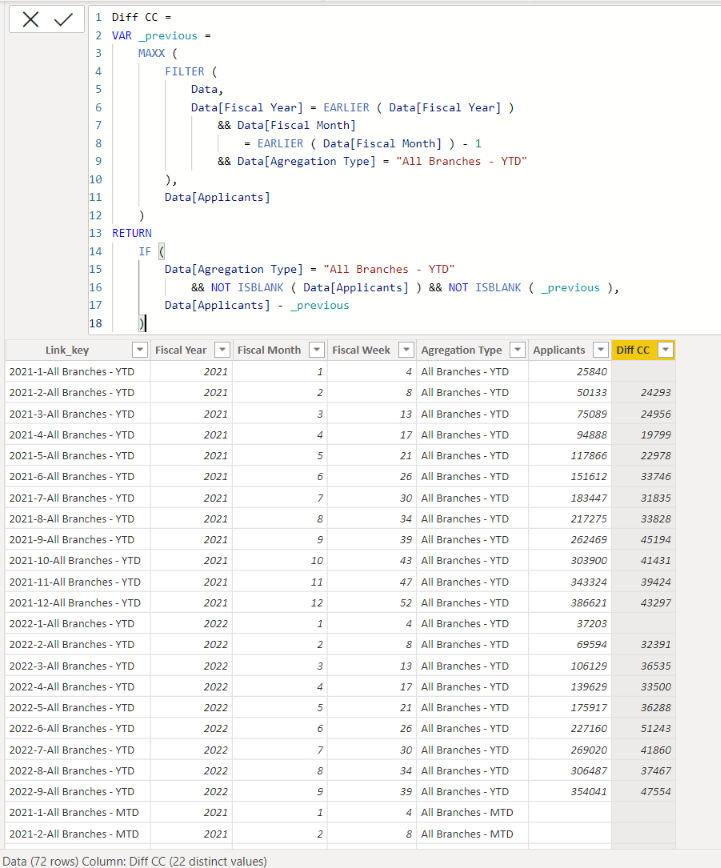
Task: Open the Diff CC column filter dropdown
Action: coord(666,350)
